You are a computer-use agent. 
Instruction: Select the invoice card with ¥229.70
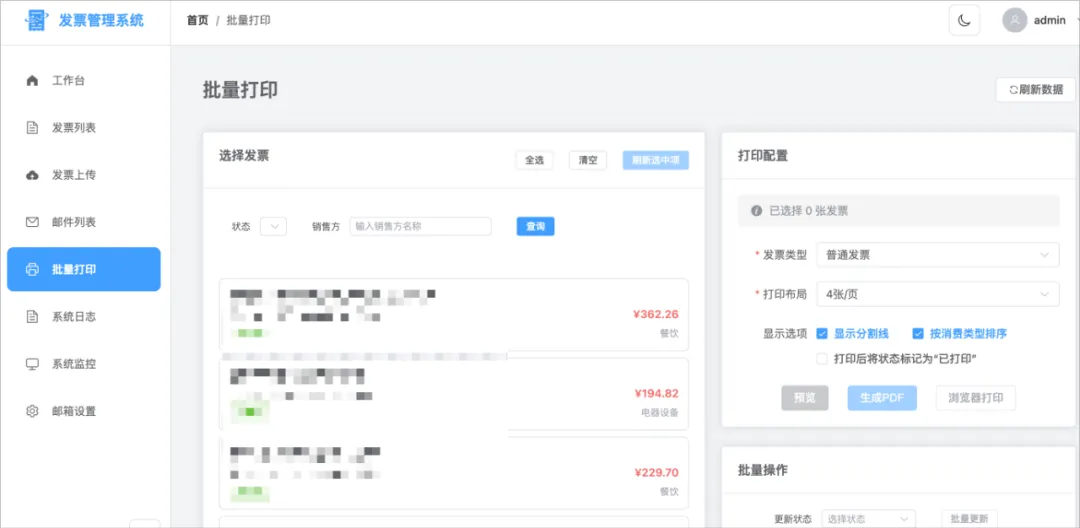[x=454, y=473]
